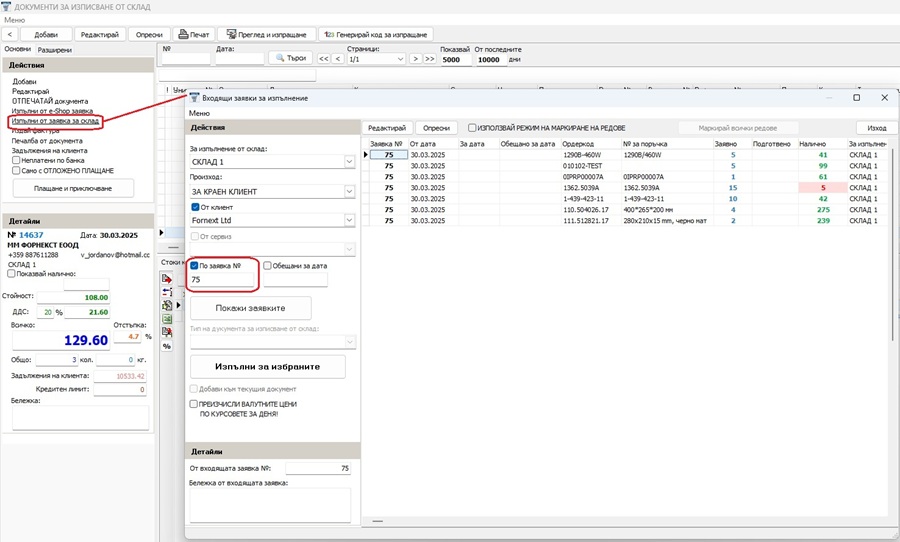Click the blue-red arrows swap icon
Viewport: 900px width, 542px height.
point(167,292)
